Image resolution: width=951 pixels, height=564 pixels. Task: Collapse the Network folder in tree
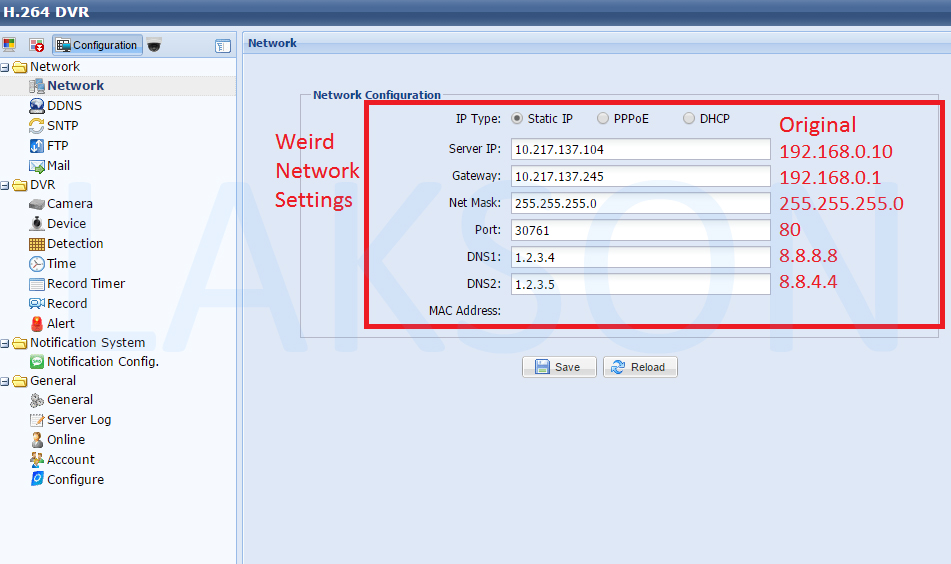[x=5, y=67]
